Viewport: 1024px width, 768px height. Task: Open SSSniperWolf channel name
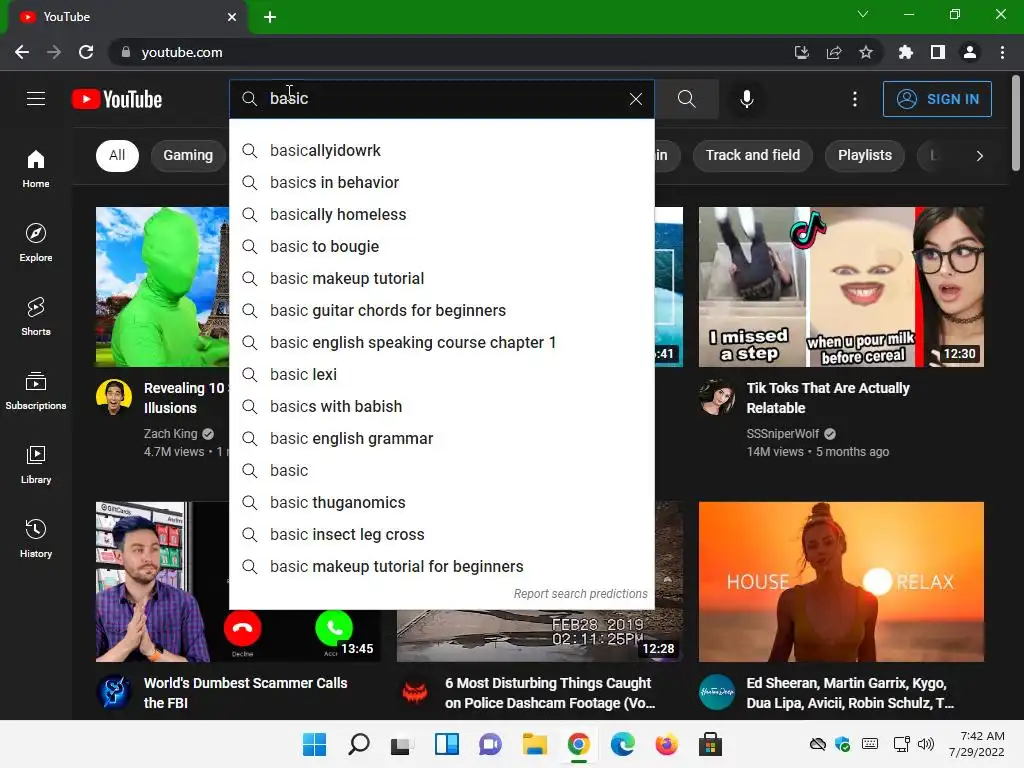(782, 434)
